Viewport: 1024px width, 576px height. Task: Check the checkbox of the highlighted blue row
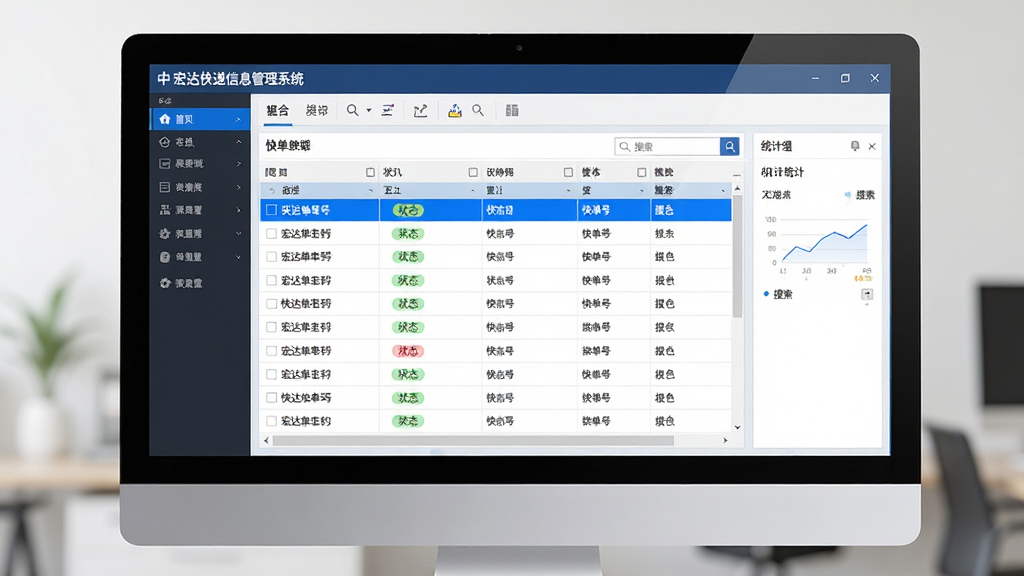coord(271,210)
